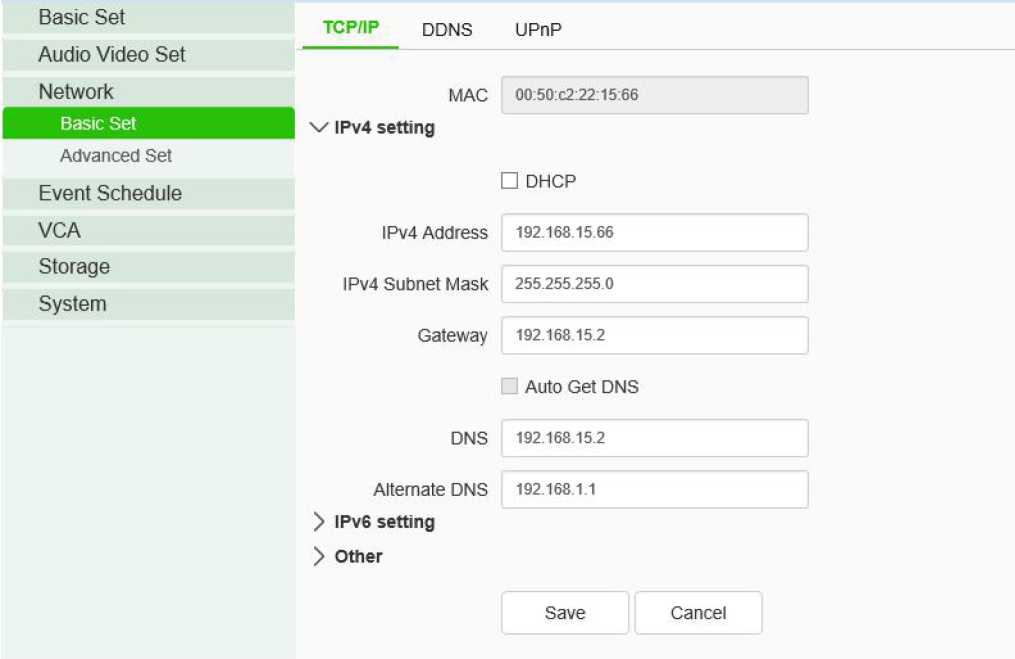
Task: Switch to the DDNS tab
Action: click(447, 29)
